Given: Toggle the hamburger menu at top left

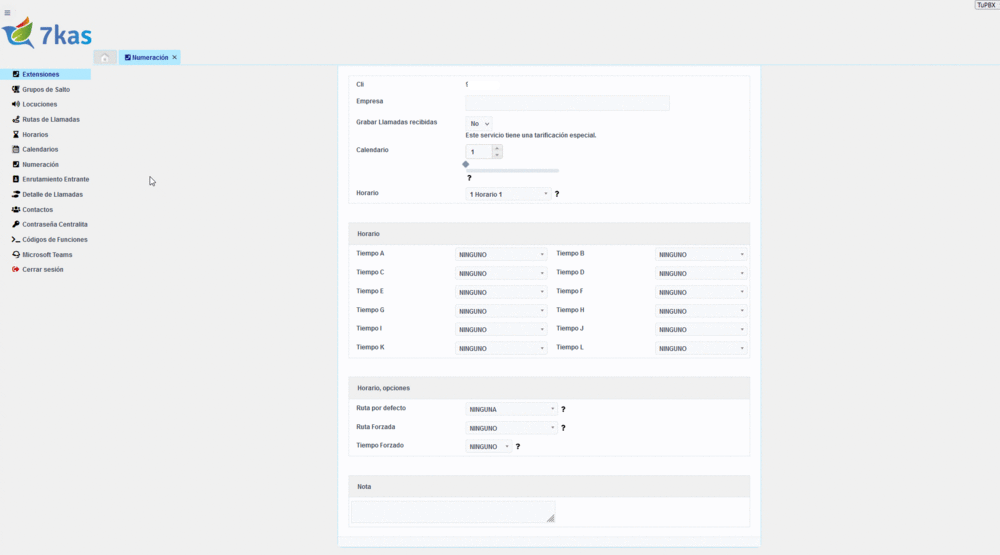Looking at the screenshot, I should coord(7,12).
